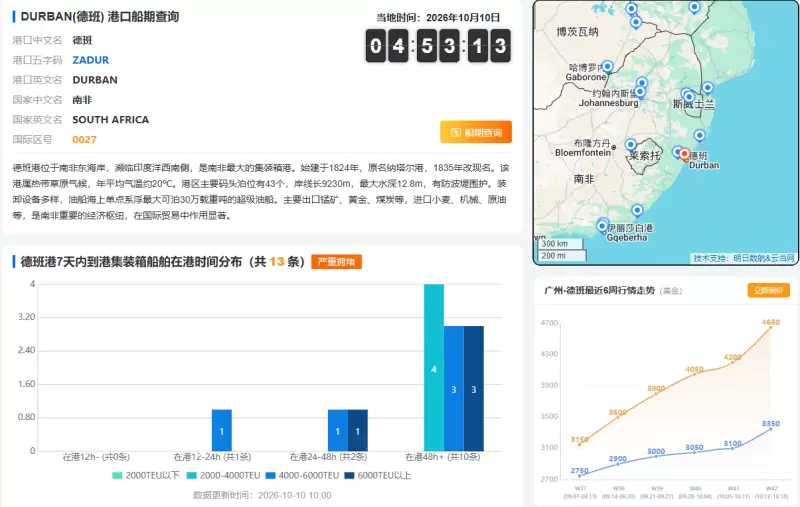Toggle the 2000TEU以下 legend series

tap(146, 475)
